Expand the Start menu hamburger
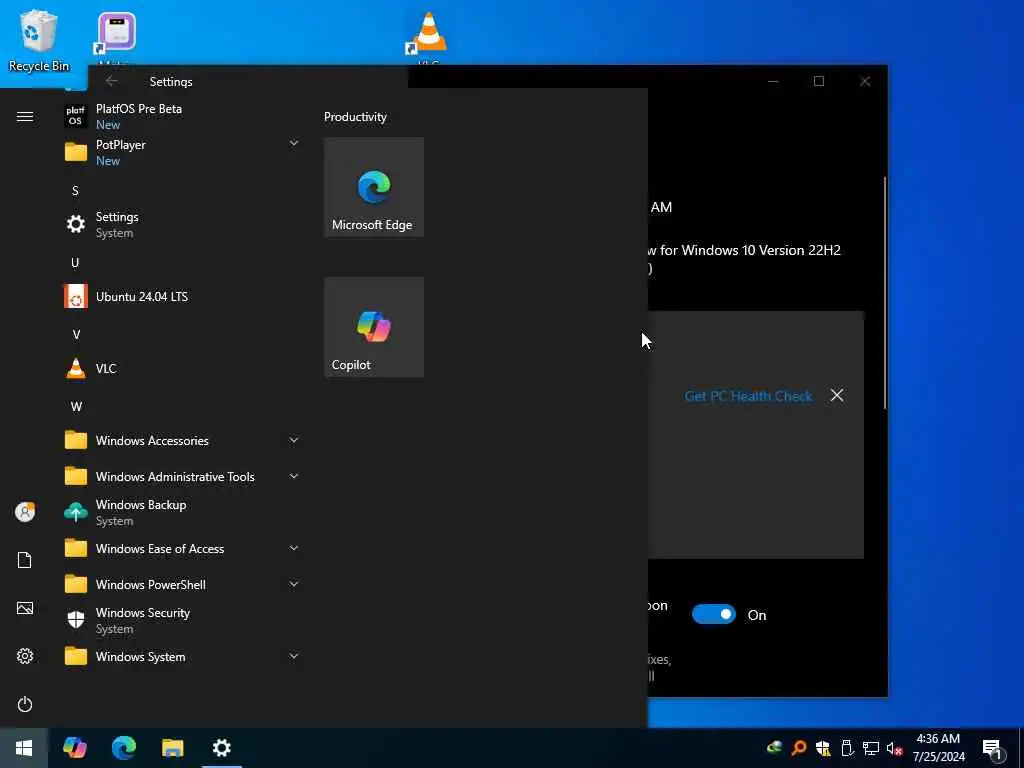Image resolution: width=1024 pixels, height=768 pixels. 25,116
